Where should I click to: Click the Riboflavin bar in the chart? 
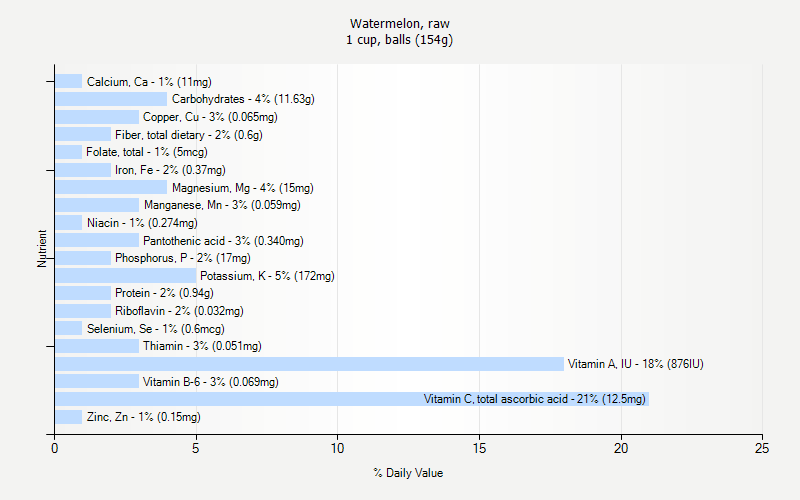83,311
